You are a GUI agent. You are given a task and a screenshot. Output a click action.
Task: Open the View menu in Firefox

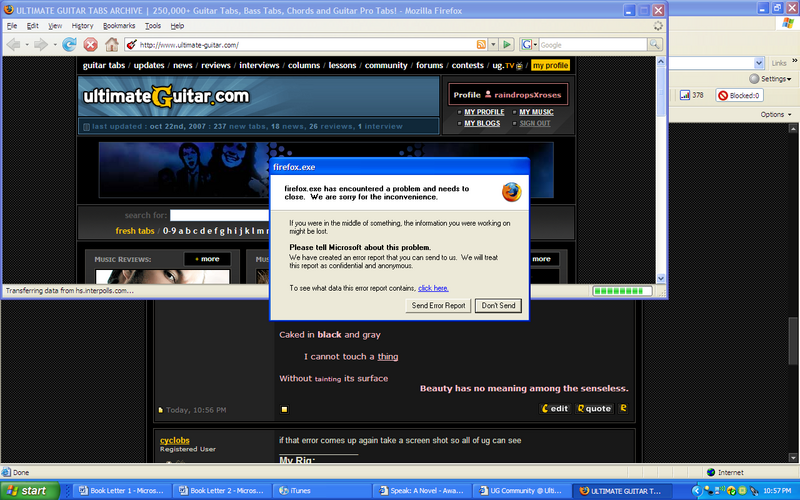[55, 26]
